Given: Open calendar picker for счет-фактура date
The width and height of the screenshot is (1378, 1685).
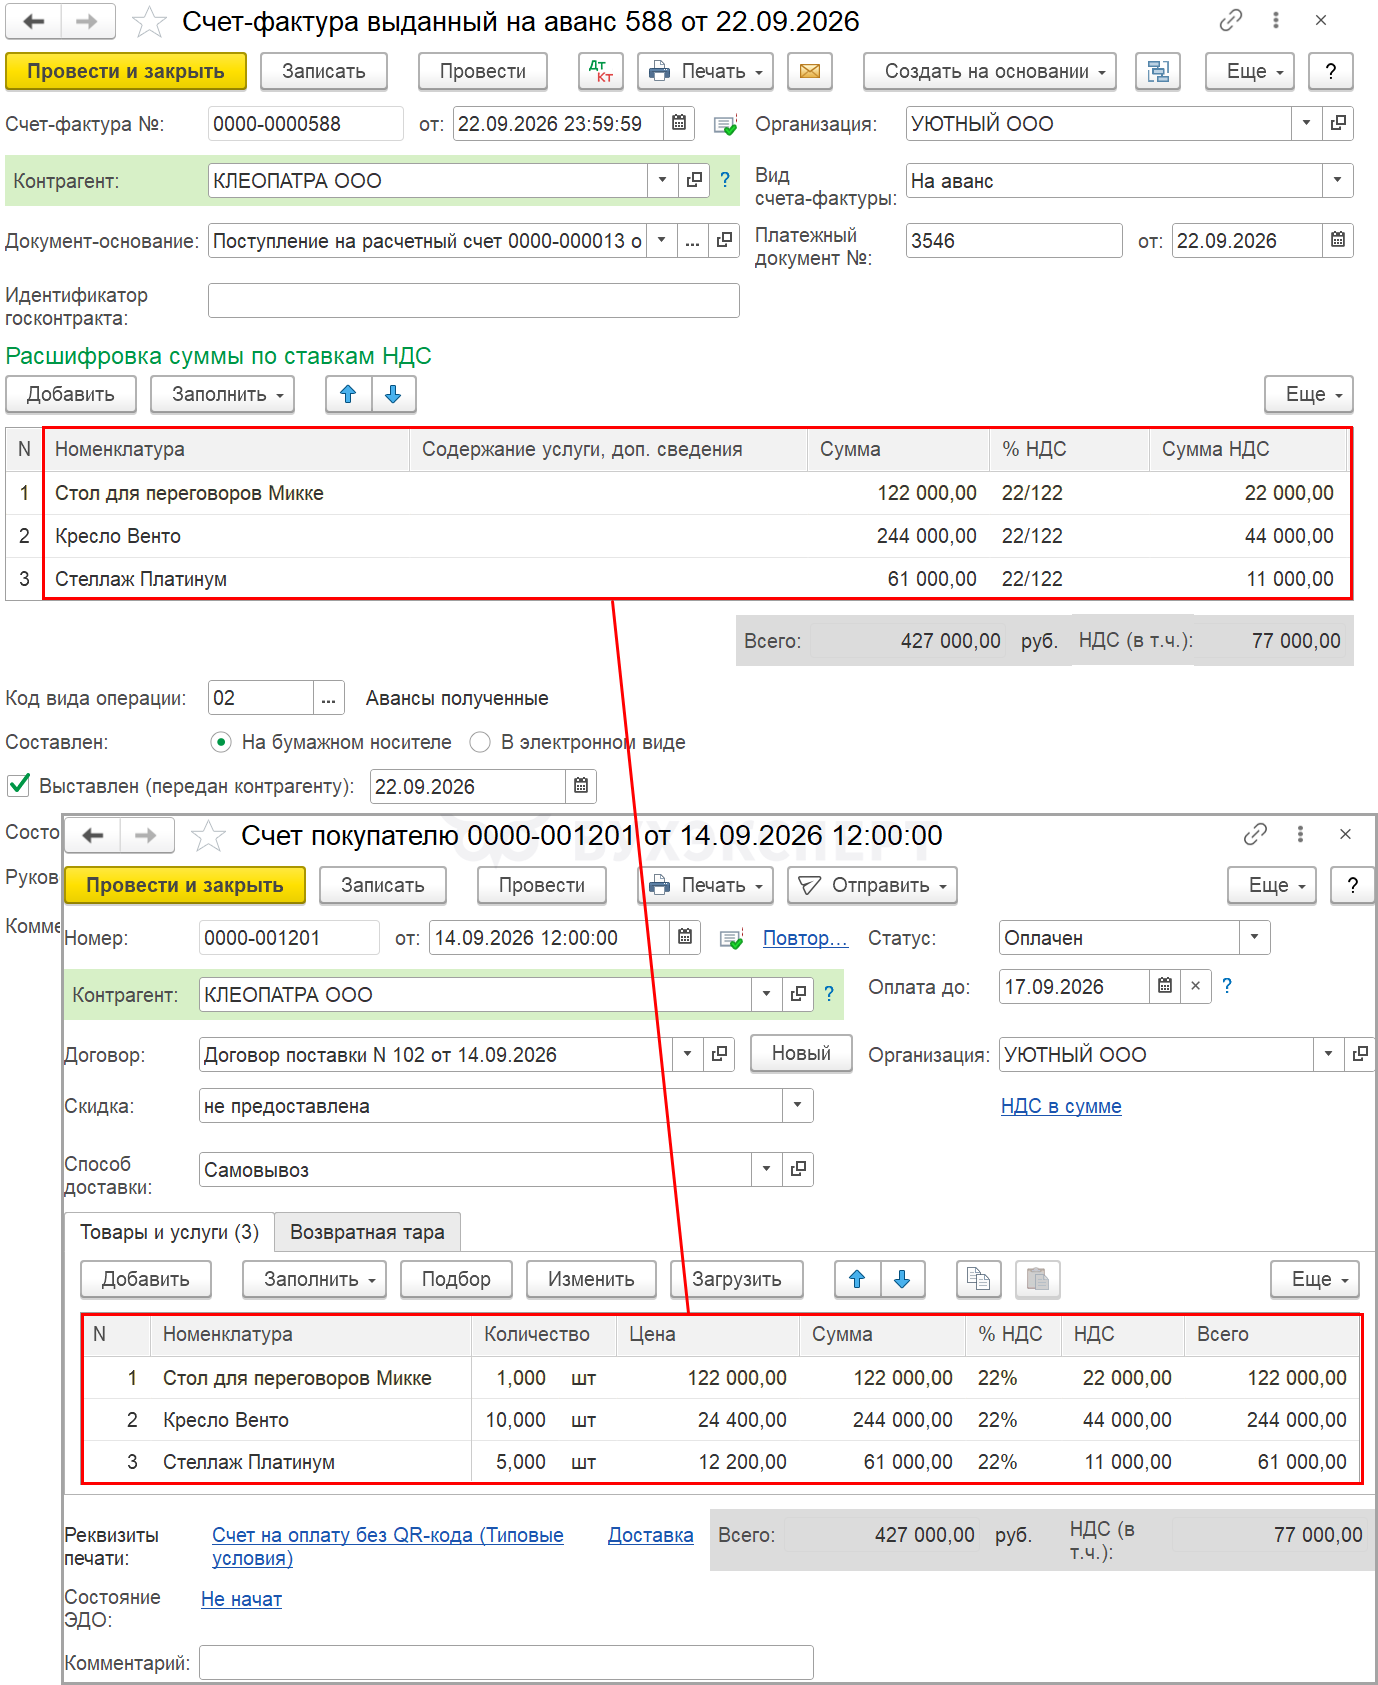Looking at the screenshot, I should pos(679,123).
